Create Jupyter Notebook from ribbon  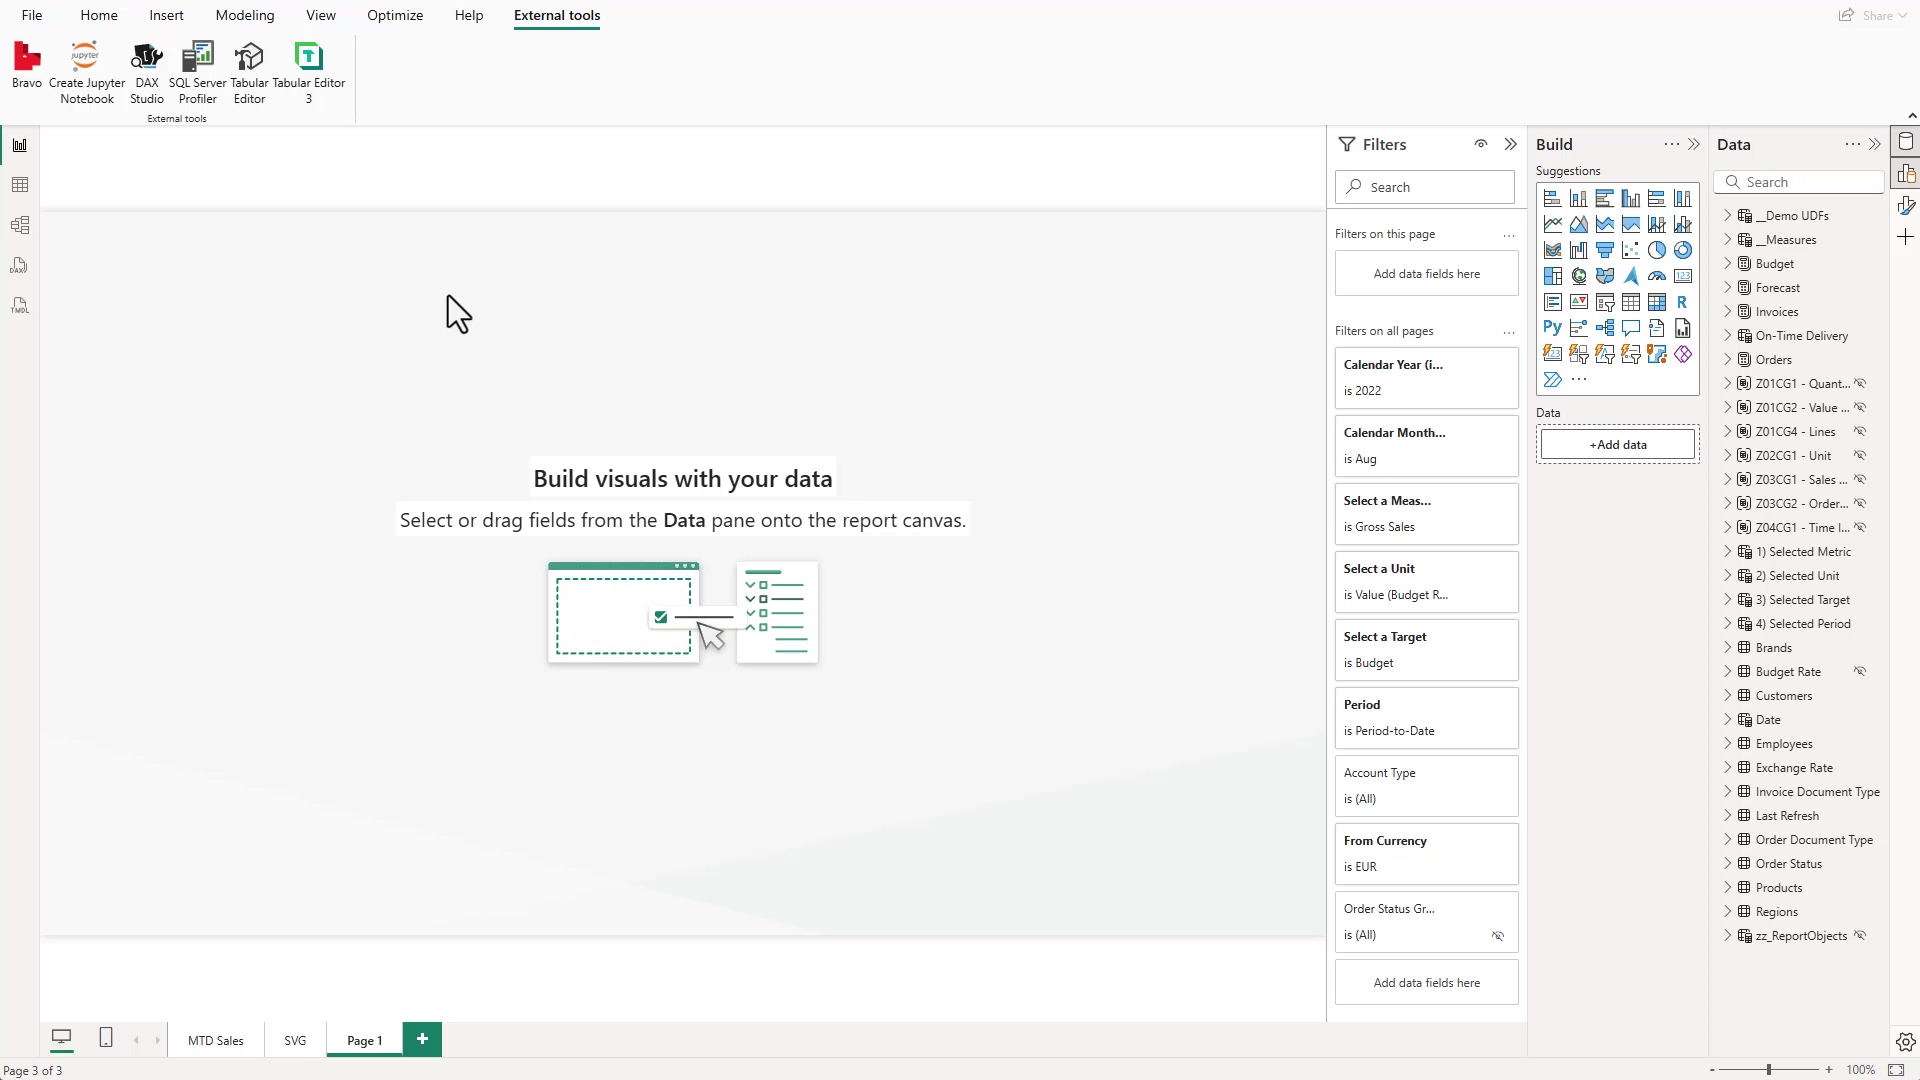coord(87,73)
